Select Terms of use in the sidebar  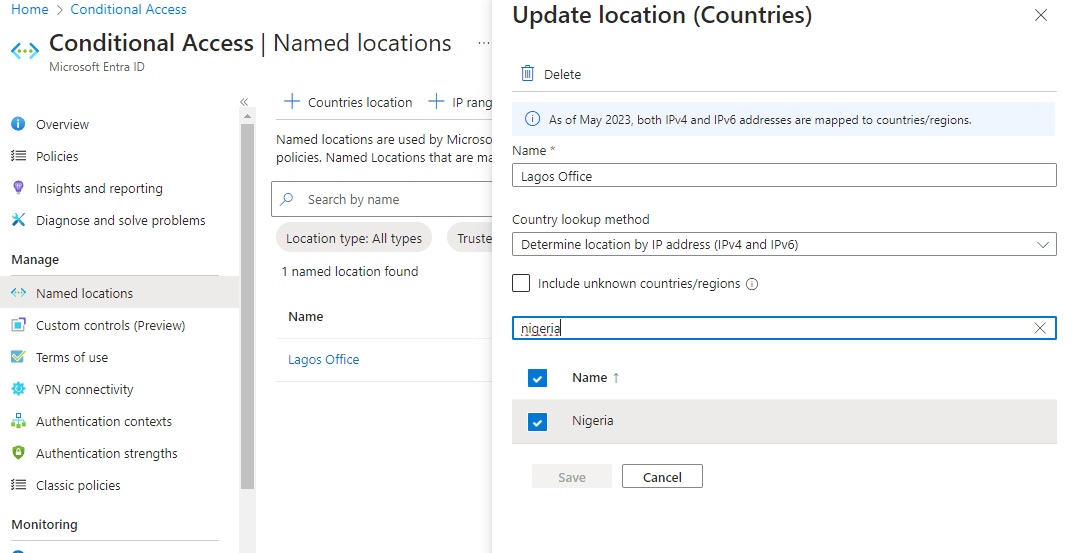[72, 357]
